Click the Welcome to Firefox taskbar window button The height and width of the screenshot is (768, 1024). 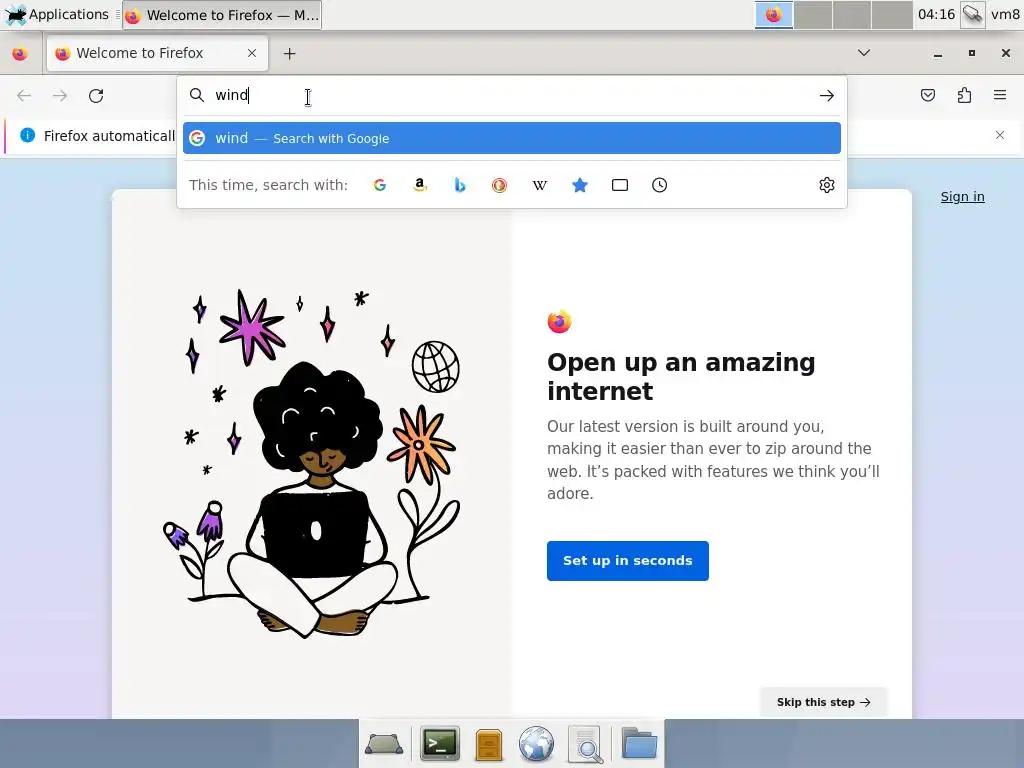(x=222, y=15)
